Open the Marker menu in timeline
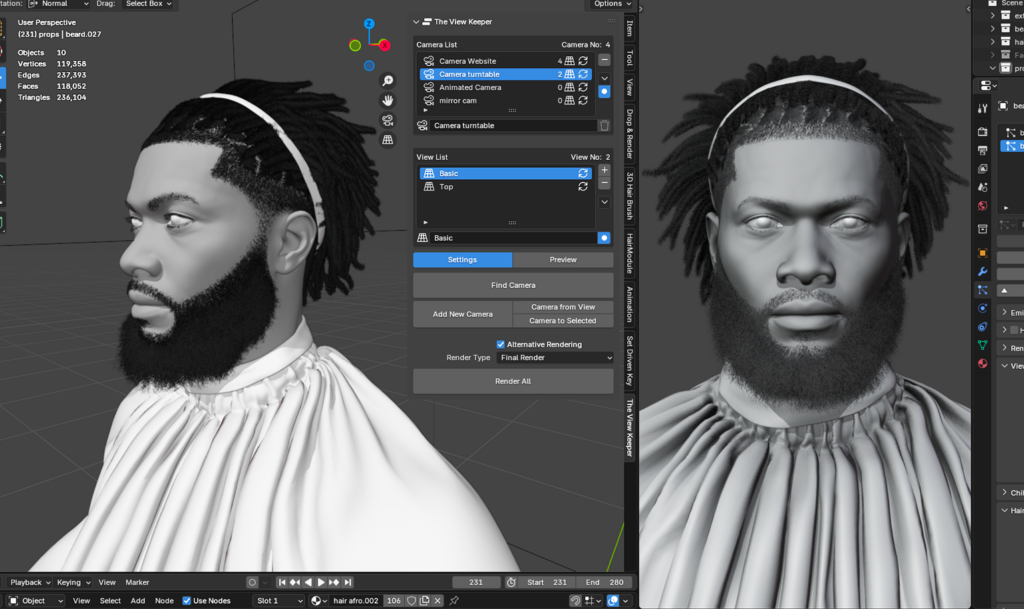 click(137, 582)
